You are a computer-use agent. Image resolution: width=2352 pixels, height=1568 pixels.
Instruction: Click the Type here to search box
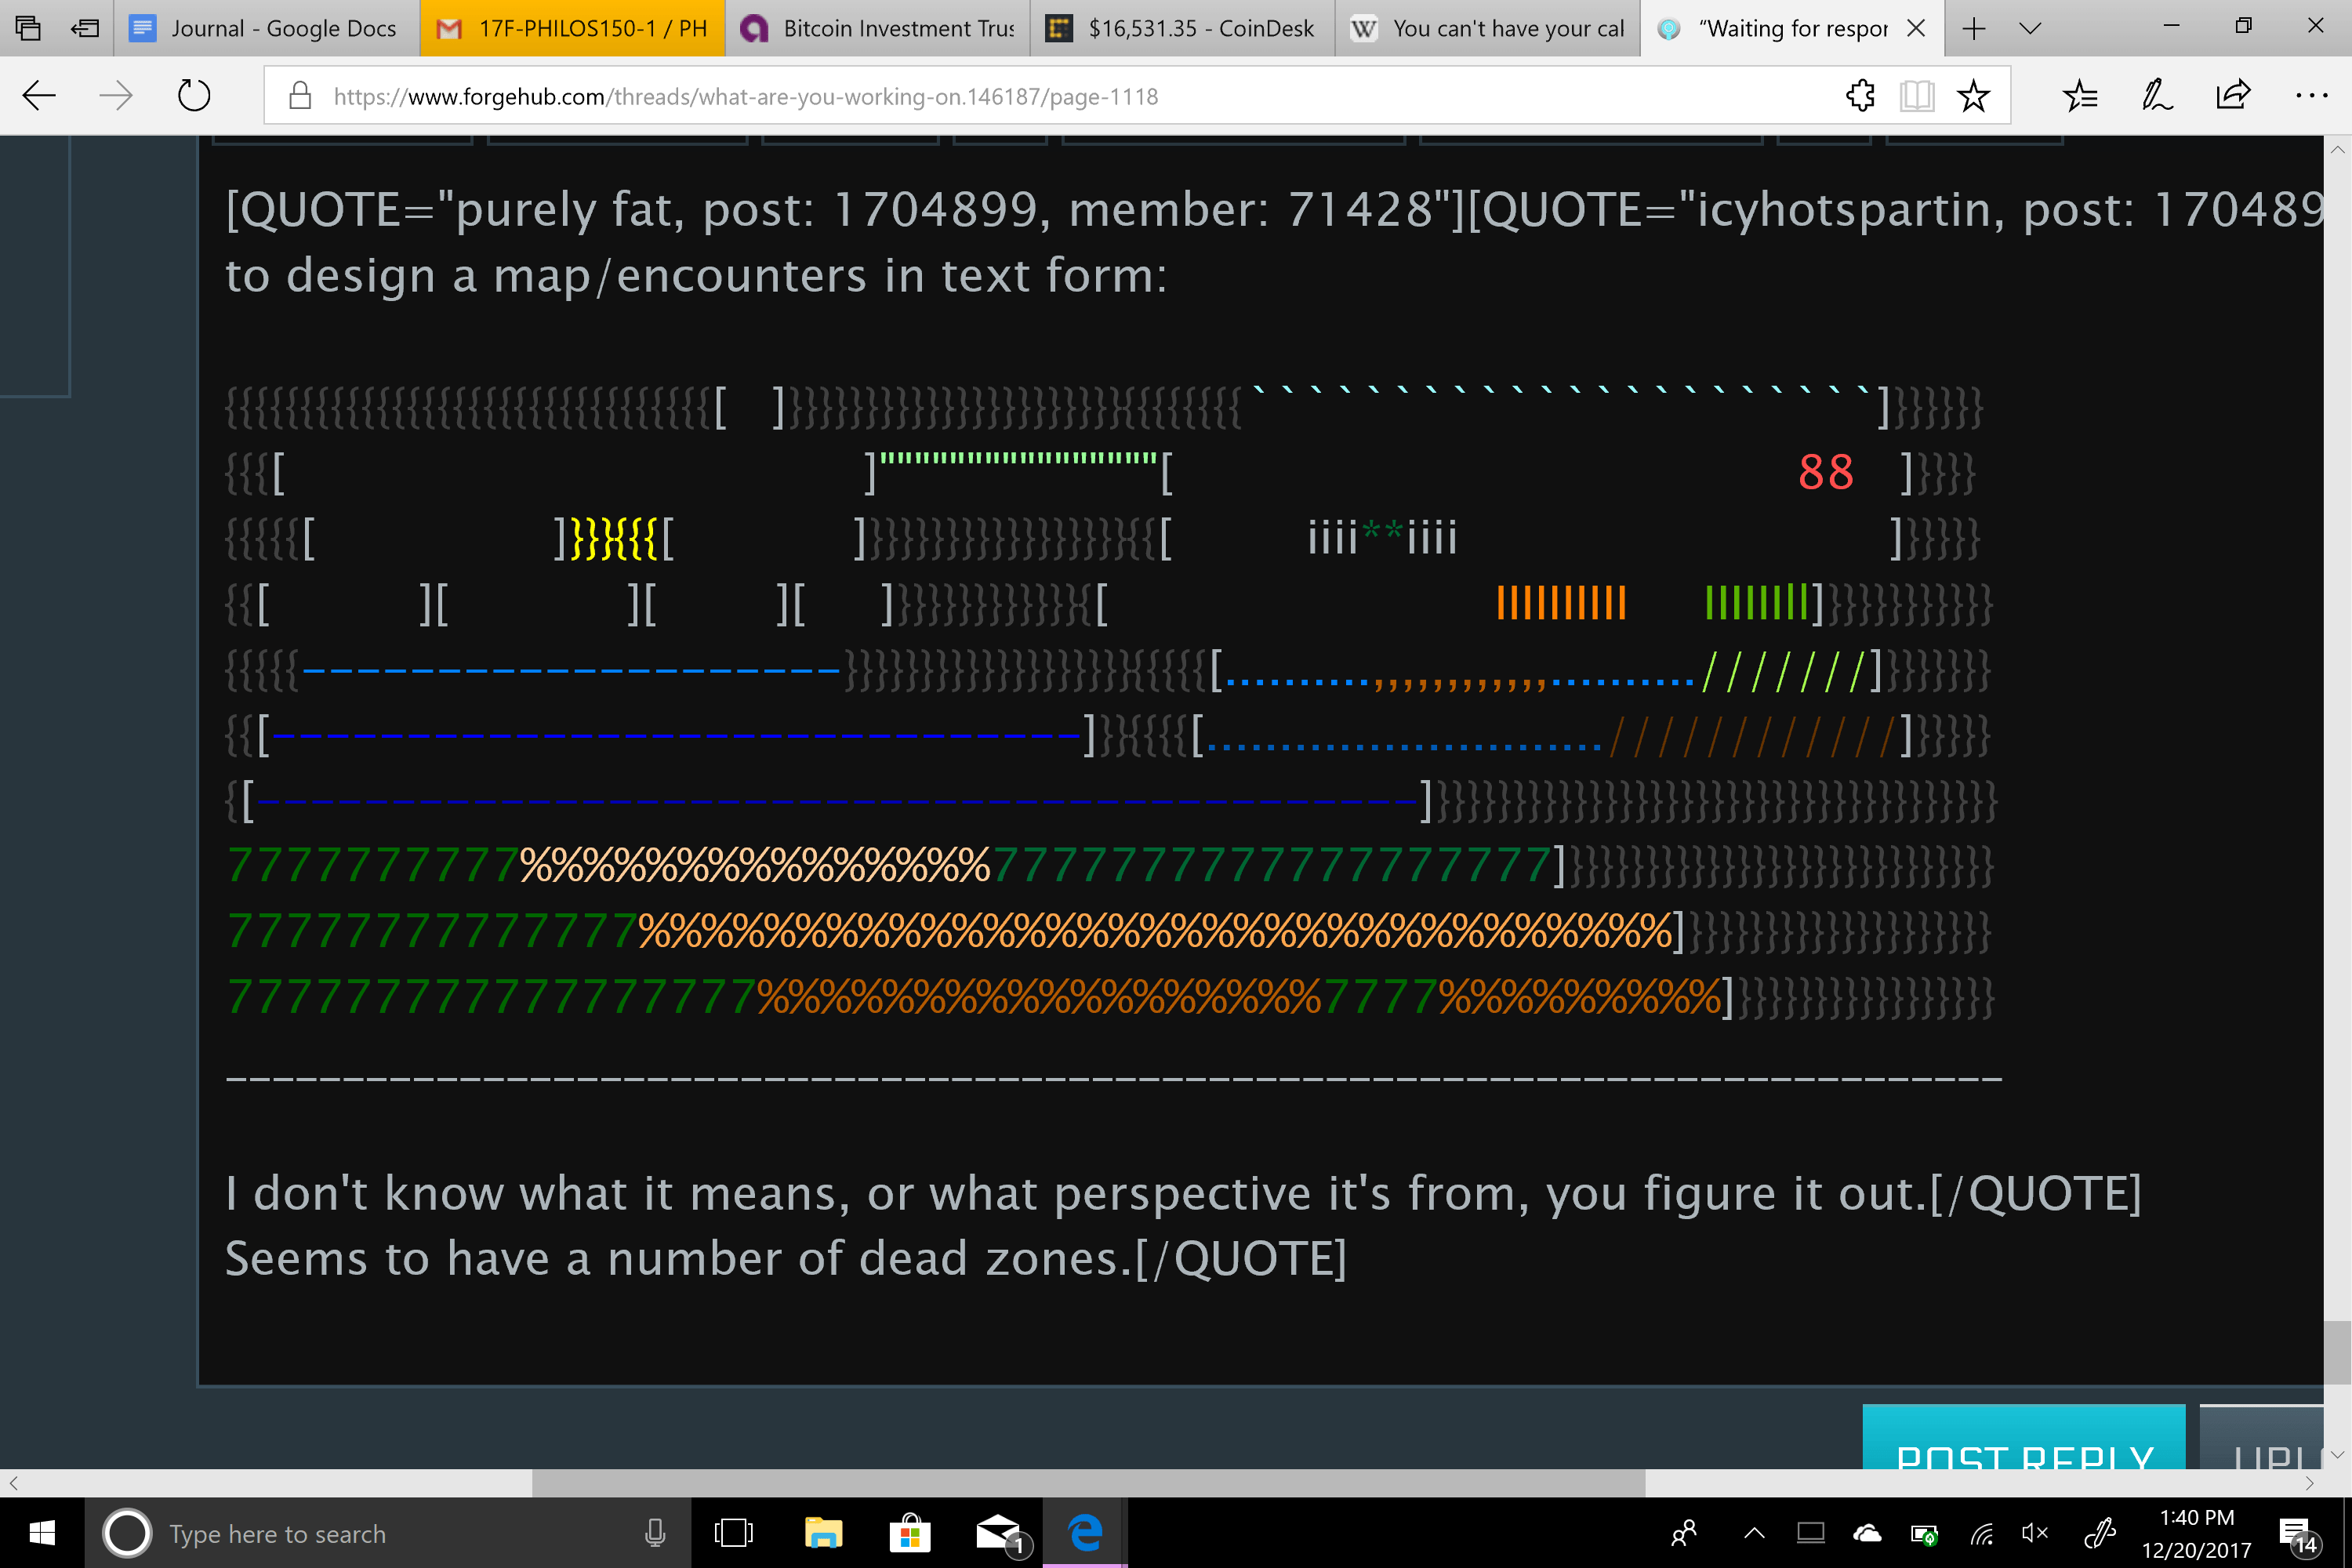tap(387, 1532)
